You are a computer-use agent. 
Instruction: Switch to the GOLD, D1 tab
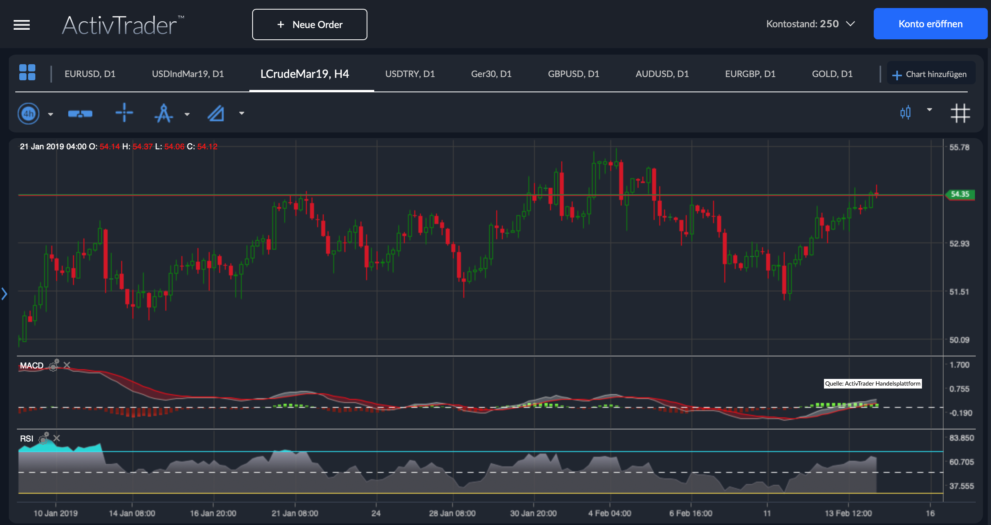[832, 74]
